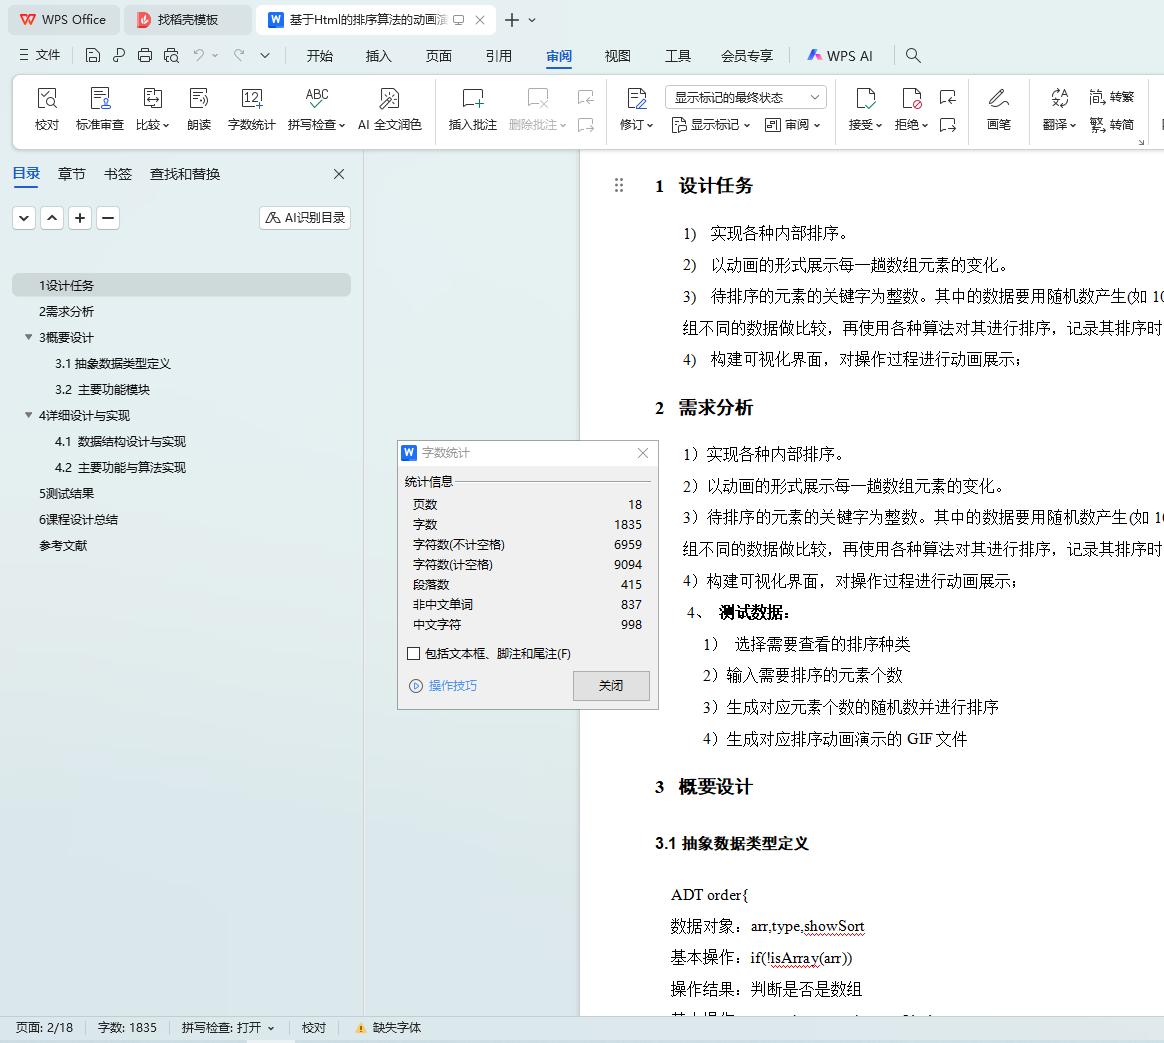Click the plus button to promote outline level

click(x=80, y=218)
